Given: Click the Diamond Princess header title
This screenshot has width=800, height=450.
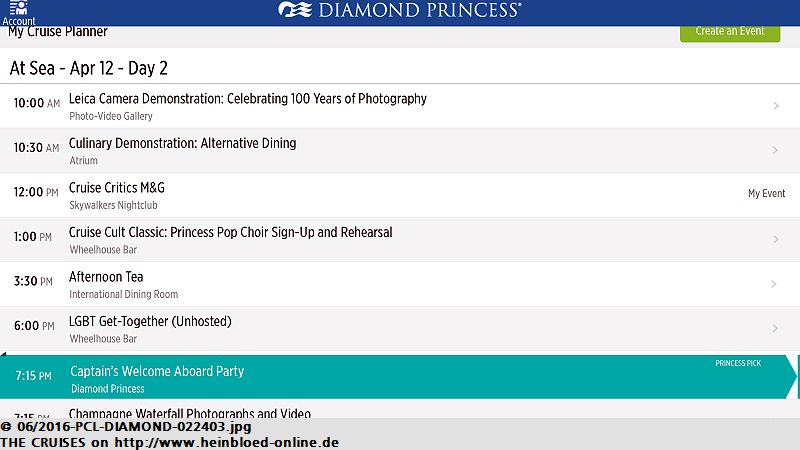Looking at the screenshot, I should pos(419,10).
